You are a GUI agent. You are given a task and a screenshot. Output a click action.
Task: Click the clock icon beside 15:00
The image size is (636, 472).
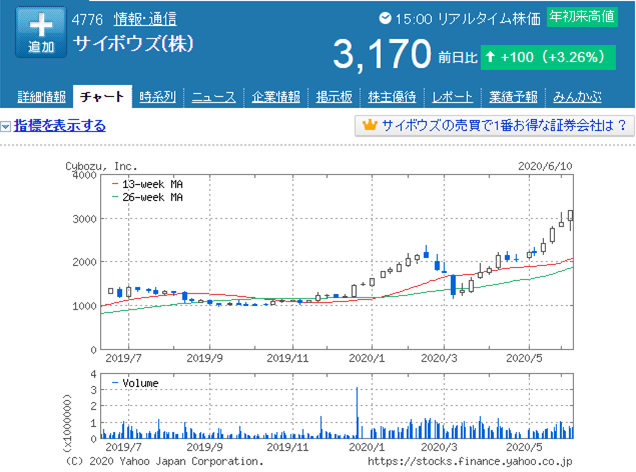point(385,18)
